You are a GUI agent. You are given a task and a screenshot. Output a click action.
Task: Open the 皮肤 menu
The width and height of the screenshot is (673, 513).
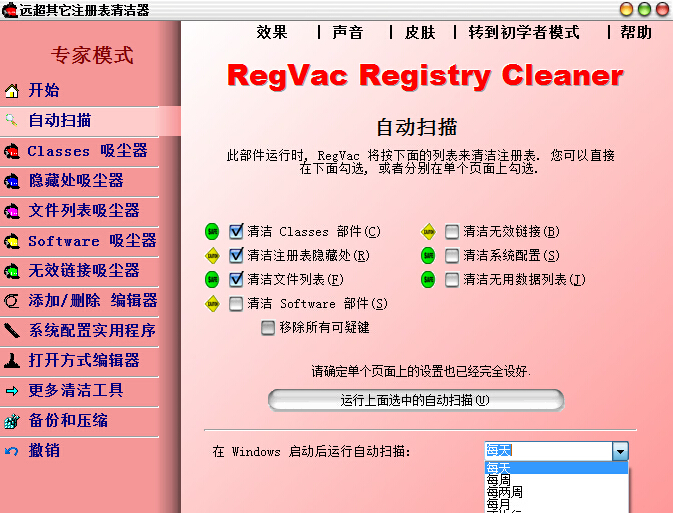point(420,32)
